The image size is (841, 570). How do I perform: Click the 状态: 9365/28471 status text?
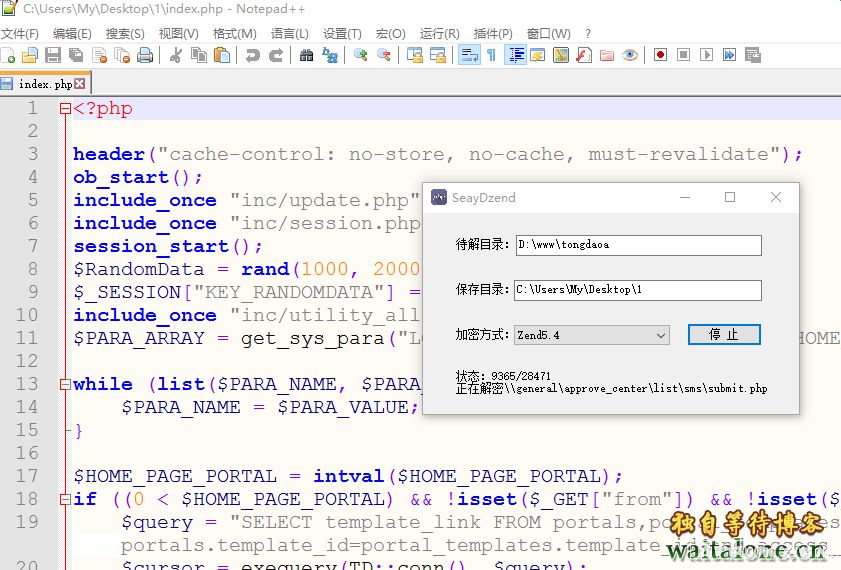503,376
